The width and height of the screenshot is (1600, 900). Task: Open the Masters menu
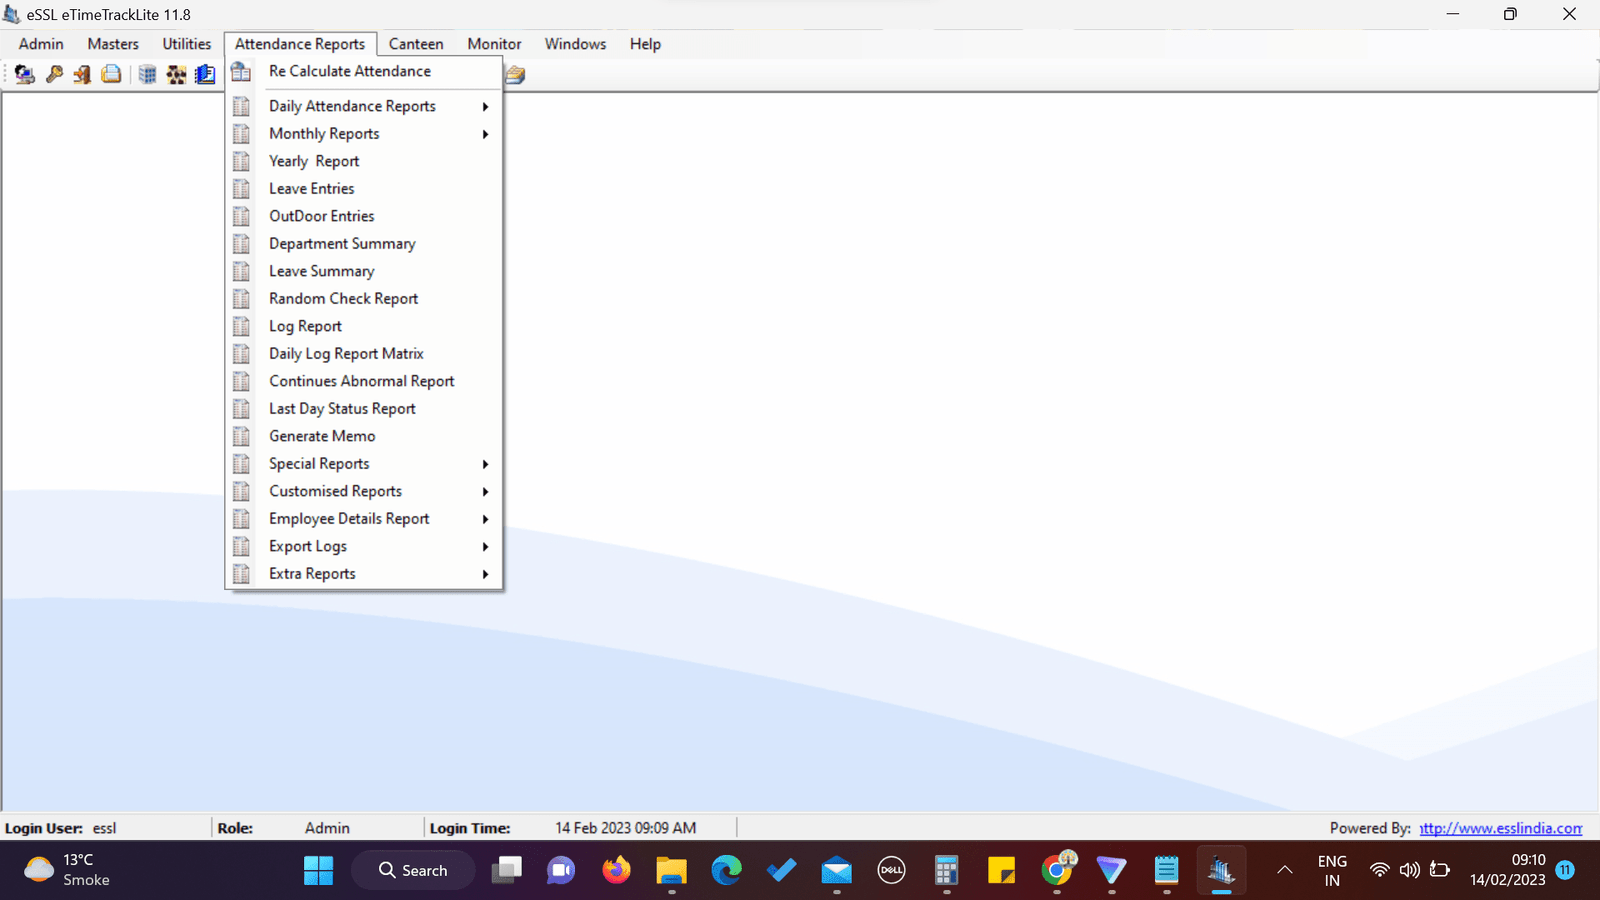click(x=113, y=44)
